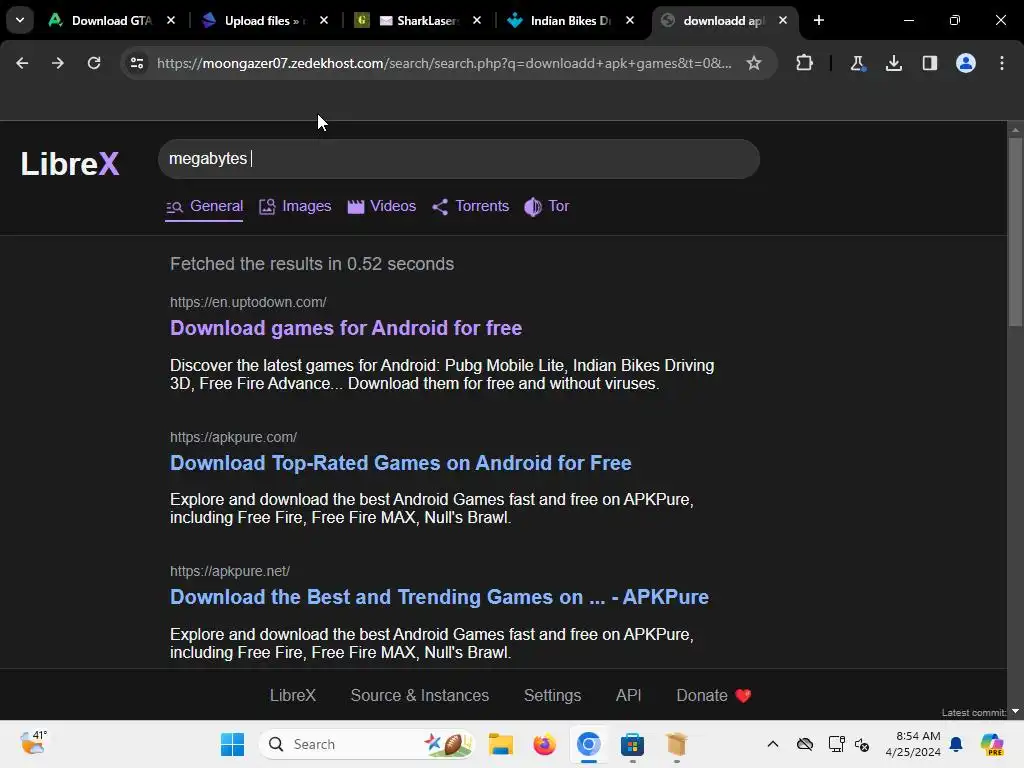This screenshot has width=1024, height=768.
Task: Open the cloud sync tray icon
Action: pyautogui.click(x=805, y=744)
